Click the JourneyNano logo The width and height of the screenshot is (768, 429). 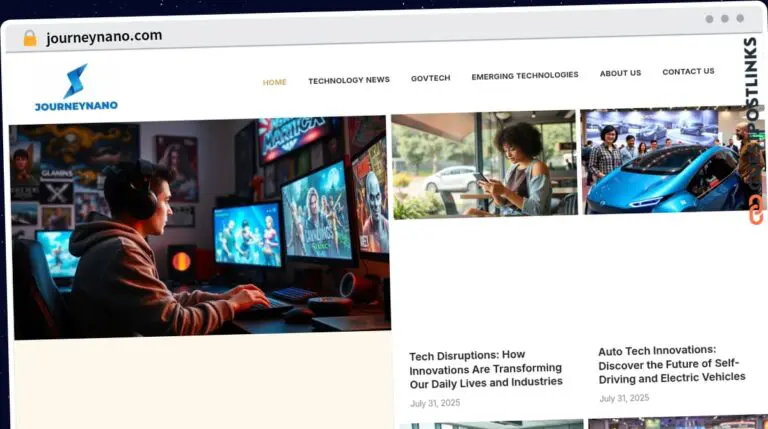[x=76, y=88]
